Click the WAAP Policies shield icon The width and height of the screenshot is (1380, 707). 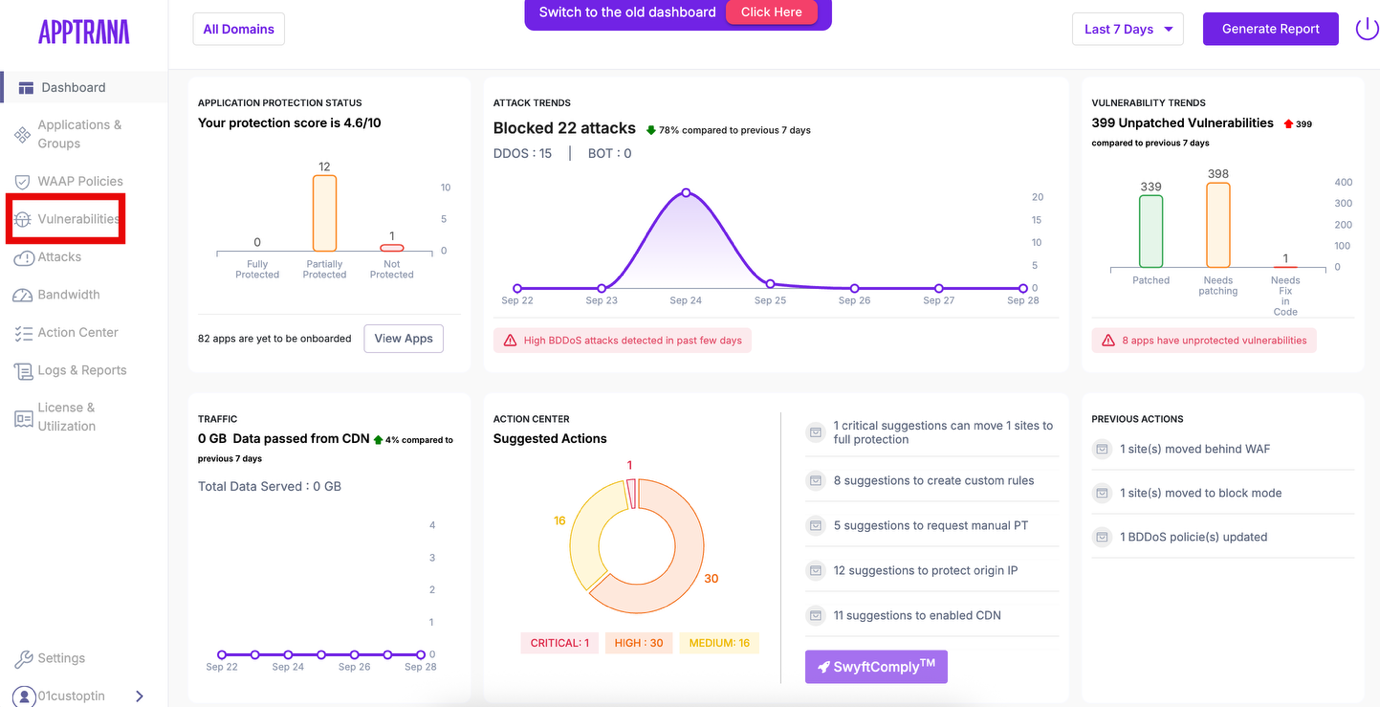[22, 182]
